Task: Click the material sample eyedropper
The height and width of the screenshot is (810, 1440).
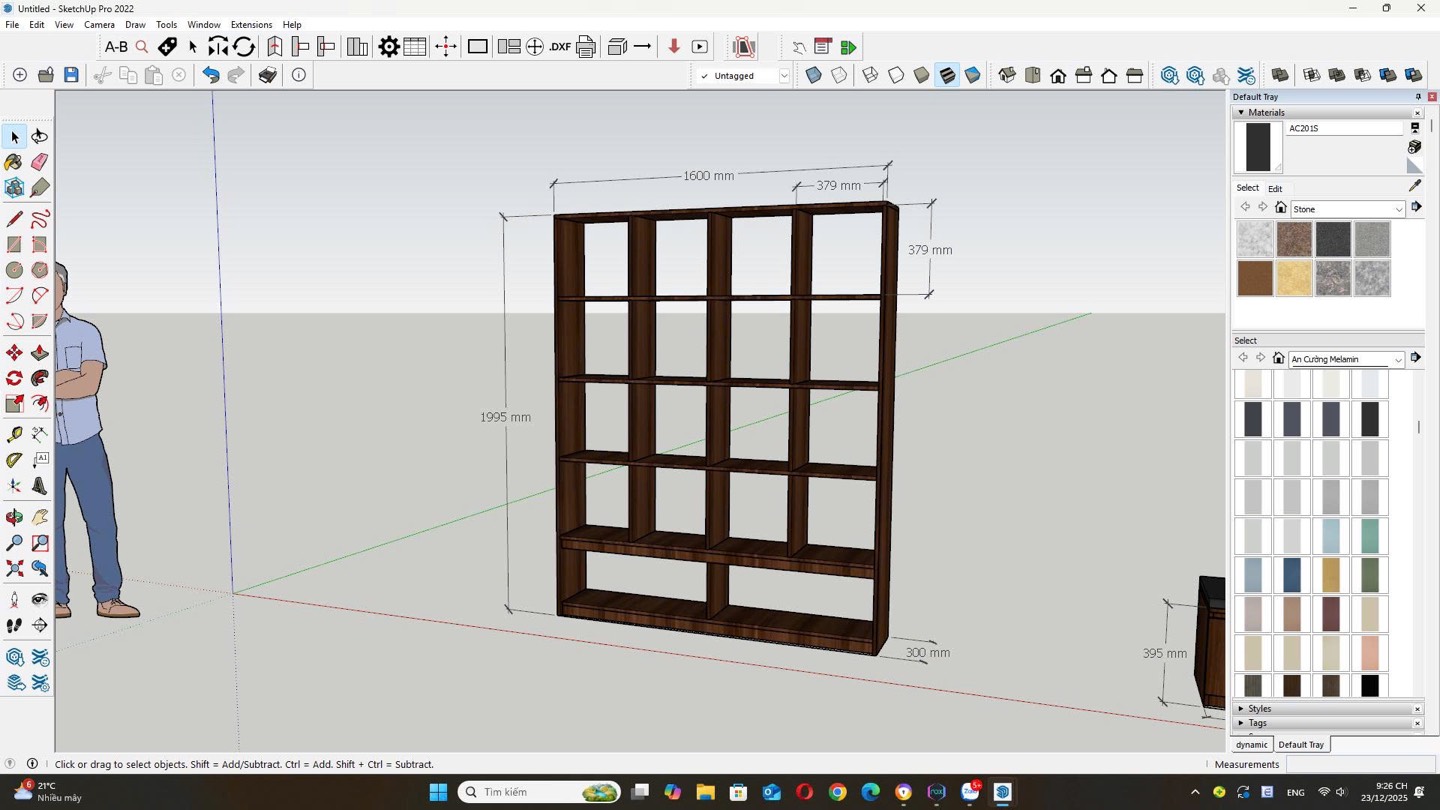Action: coord(1415,186)
